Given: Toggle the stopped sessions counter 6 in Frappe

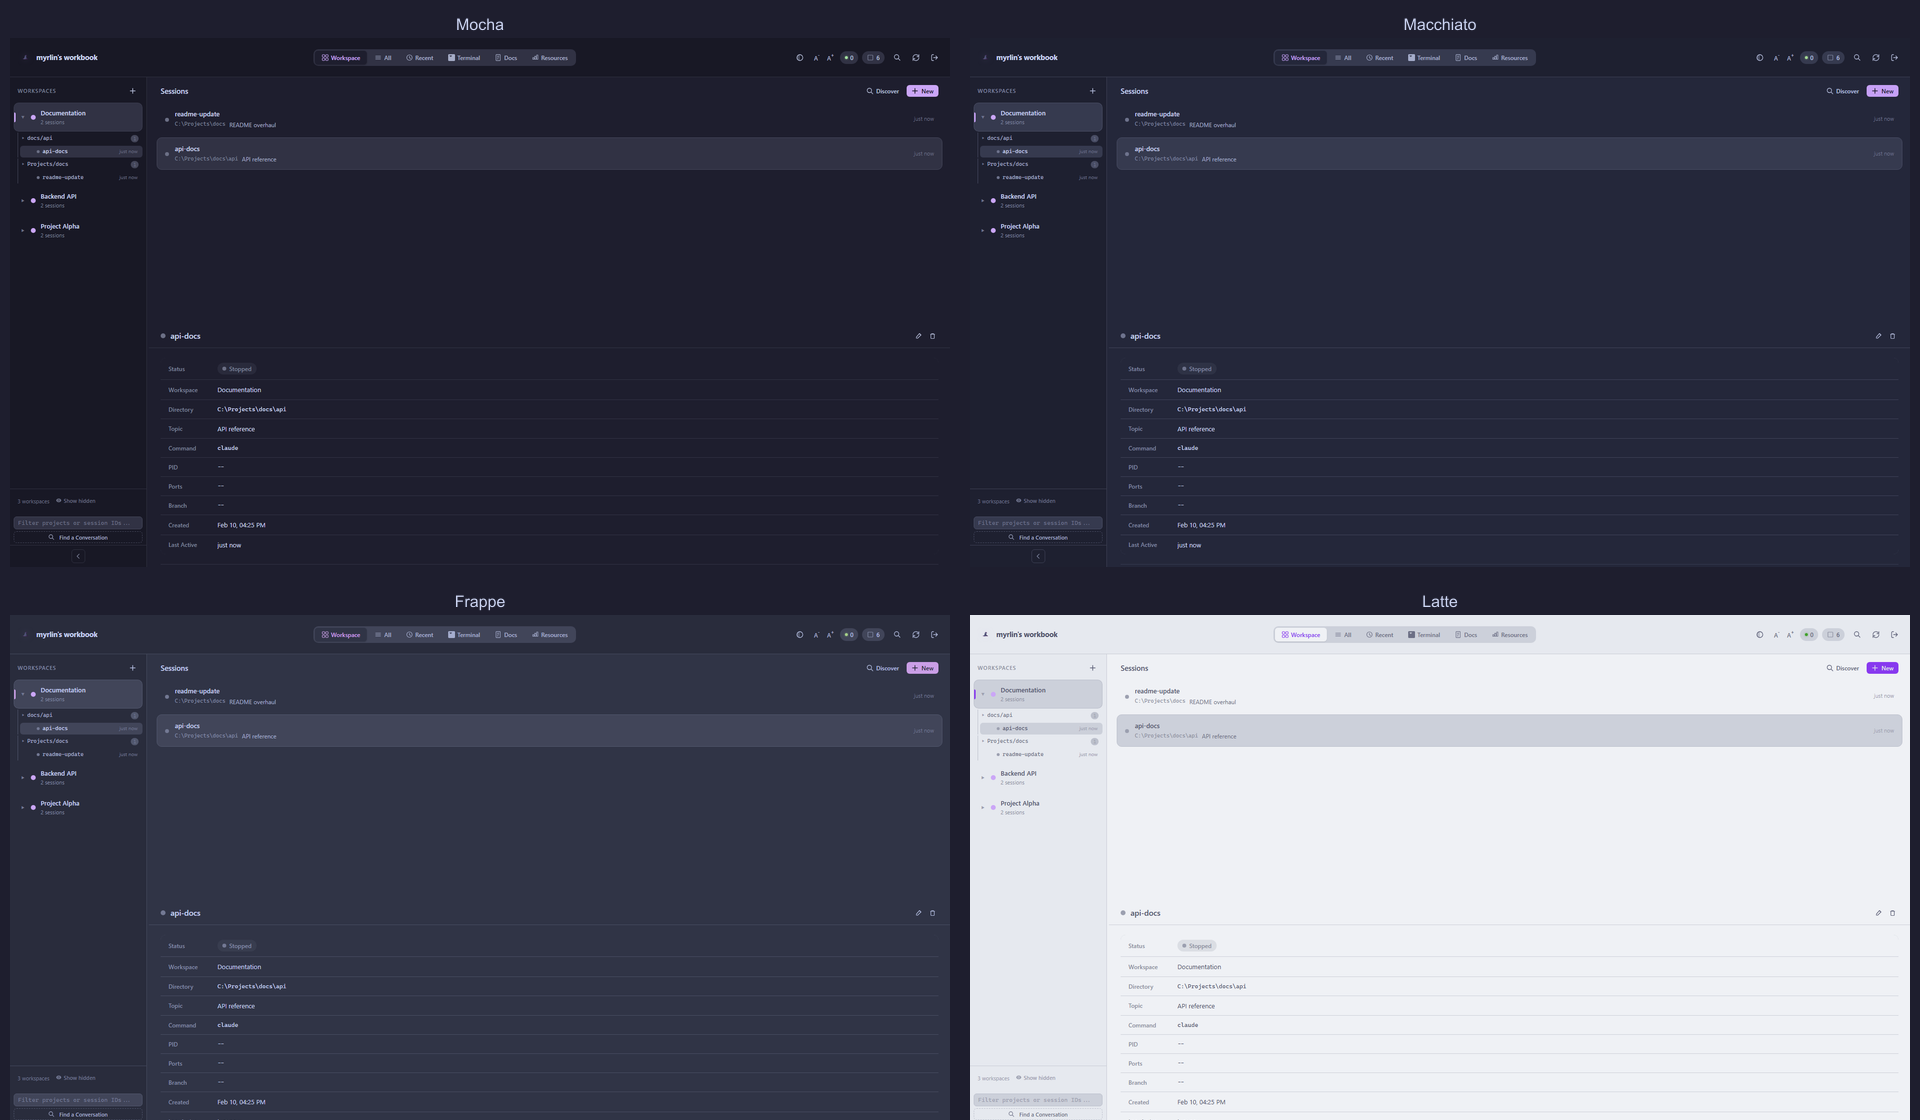Looking at the screenshot, I should [873, 635].
